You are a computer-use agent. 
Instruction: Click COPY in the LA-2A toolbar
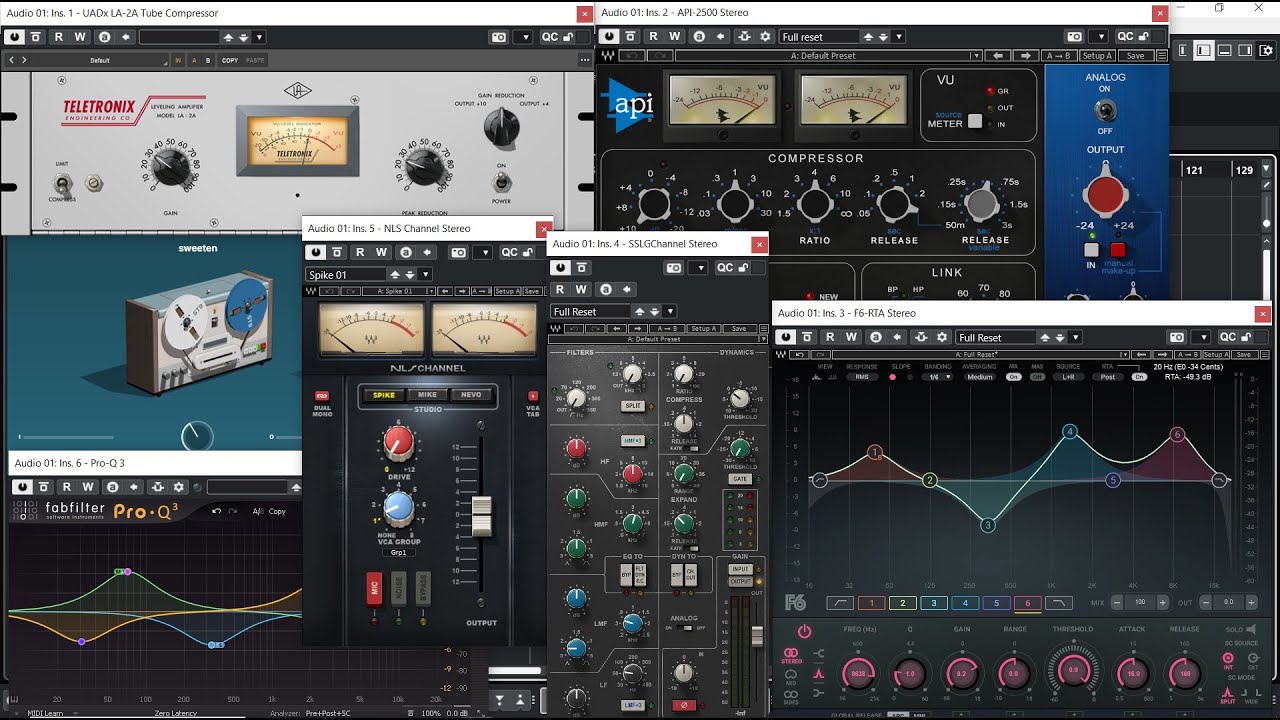(230, 60)
